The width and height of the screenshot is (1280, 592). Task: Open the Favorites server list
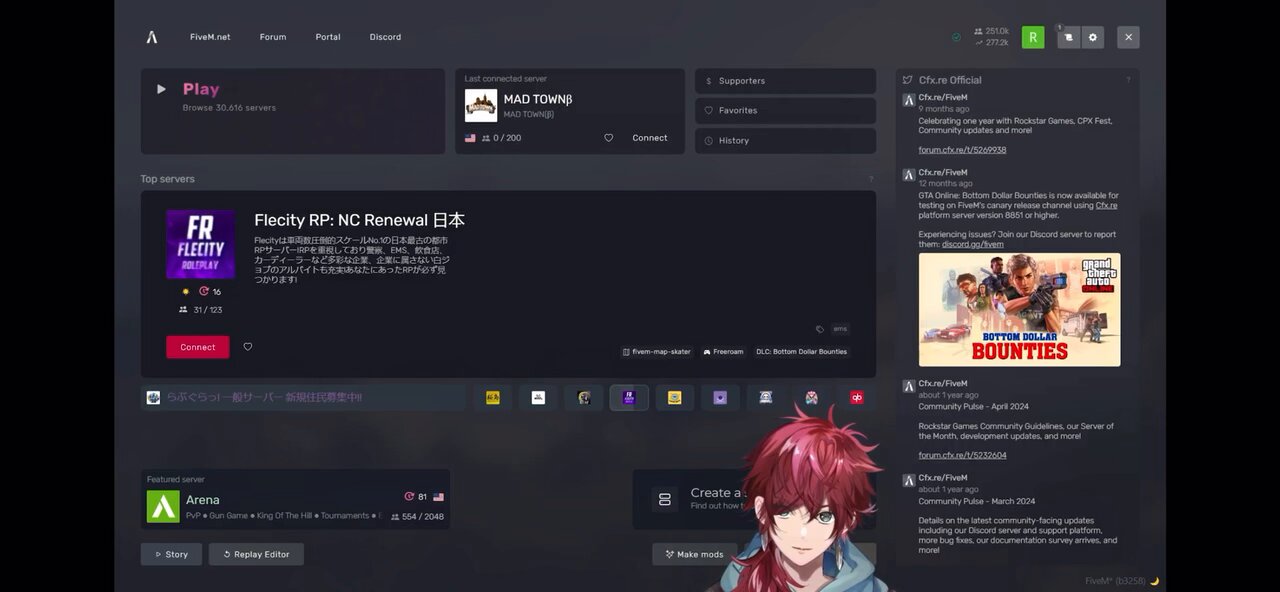point(785,111)
